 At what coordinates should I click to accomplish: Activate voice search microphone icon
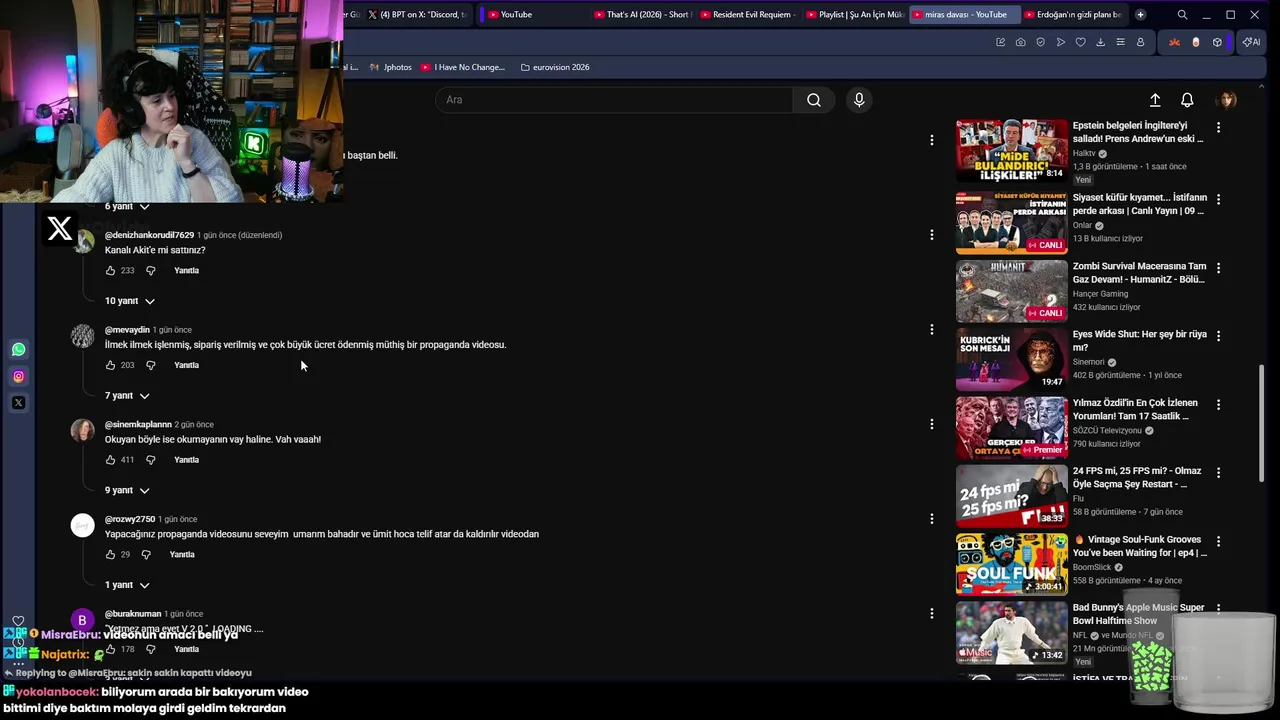858,100
